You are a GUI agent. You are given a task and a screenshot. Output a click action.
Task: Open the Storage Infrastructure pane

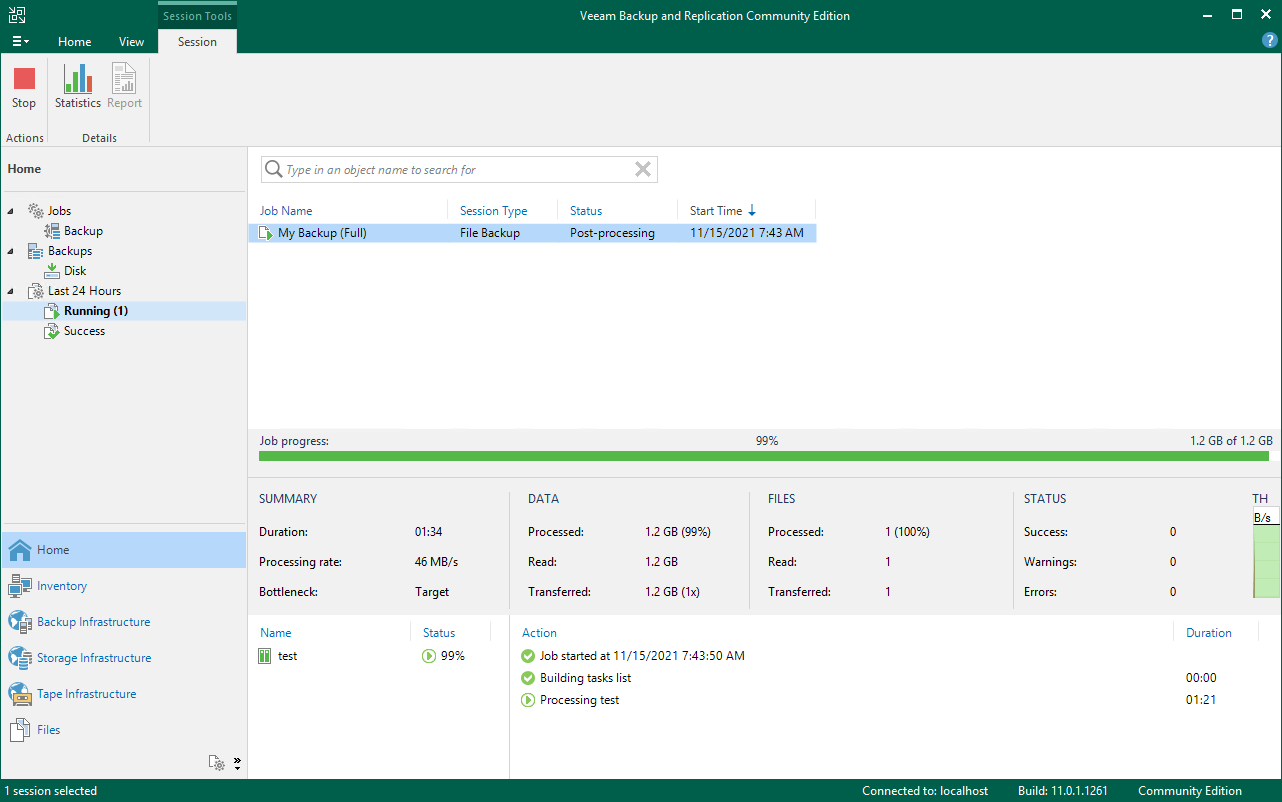tap(123, 658)
